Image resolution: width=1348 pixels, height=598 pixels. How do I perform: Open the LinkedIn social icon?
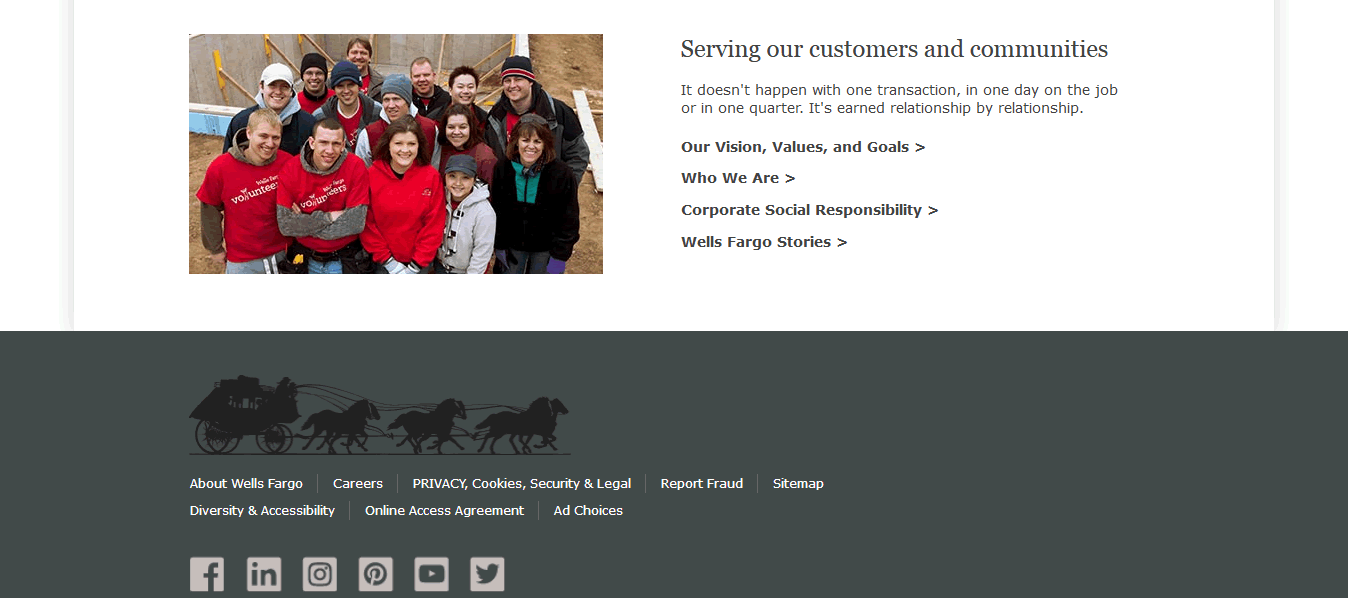tap(264, 574)
